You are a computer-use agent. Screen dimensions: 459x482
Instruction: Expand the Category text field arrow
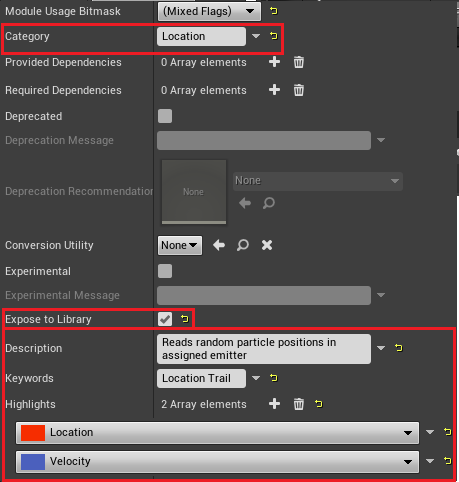pyautogui.click(x=256, y=36)
